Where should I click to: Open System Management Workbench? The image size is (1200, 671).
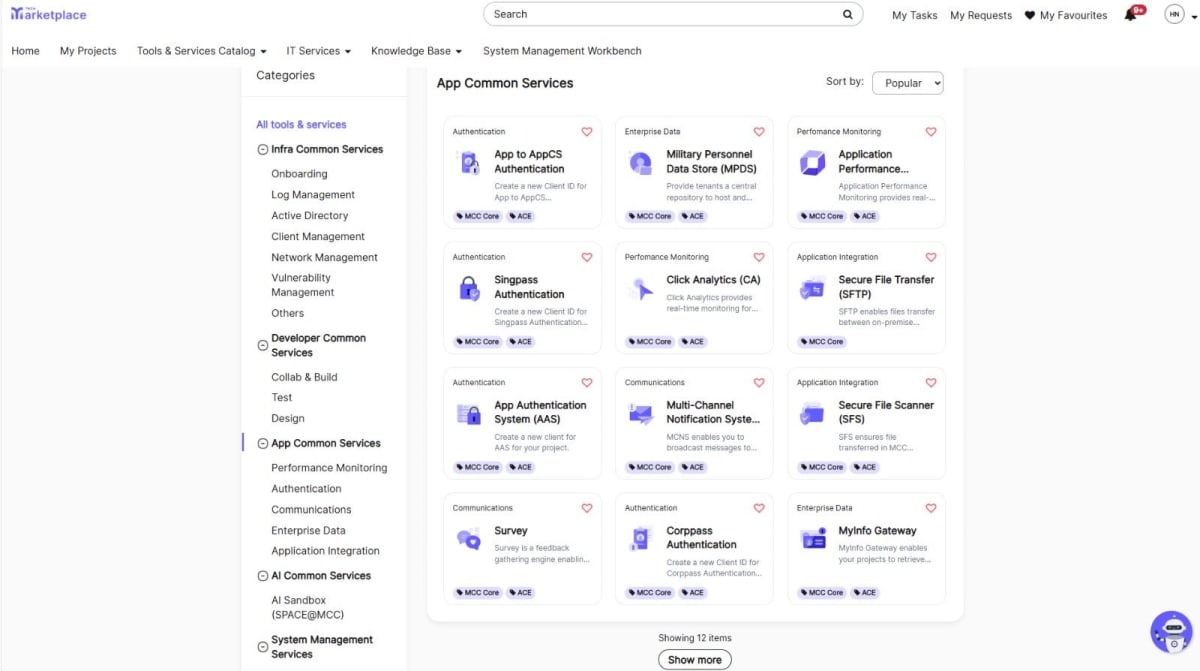562,51
